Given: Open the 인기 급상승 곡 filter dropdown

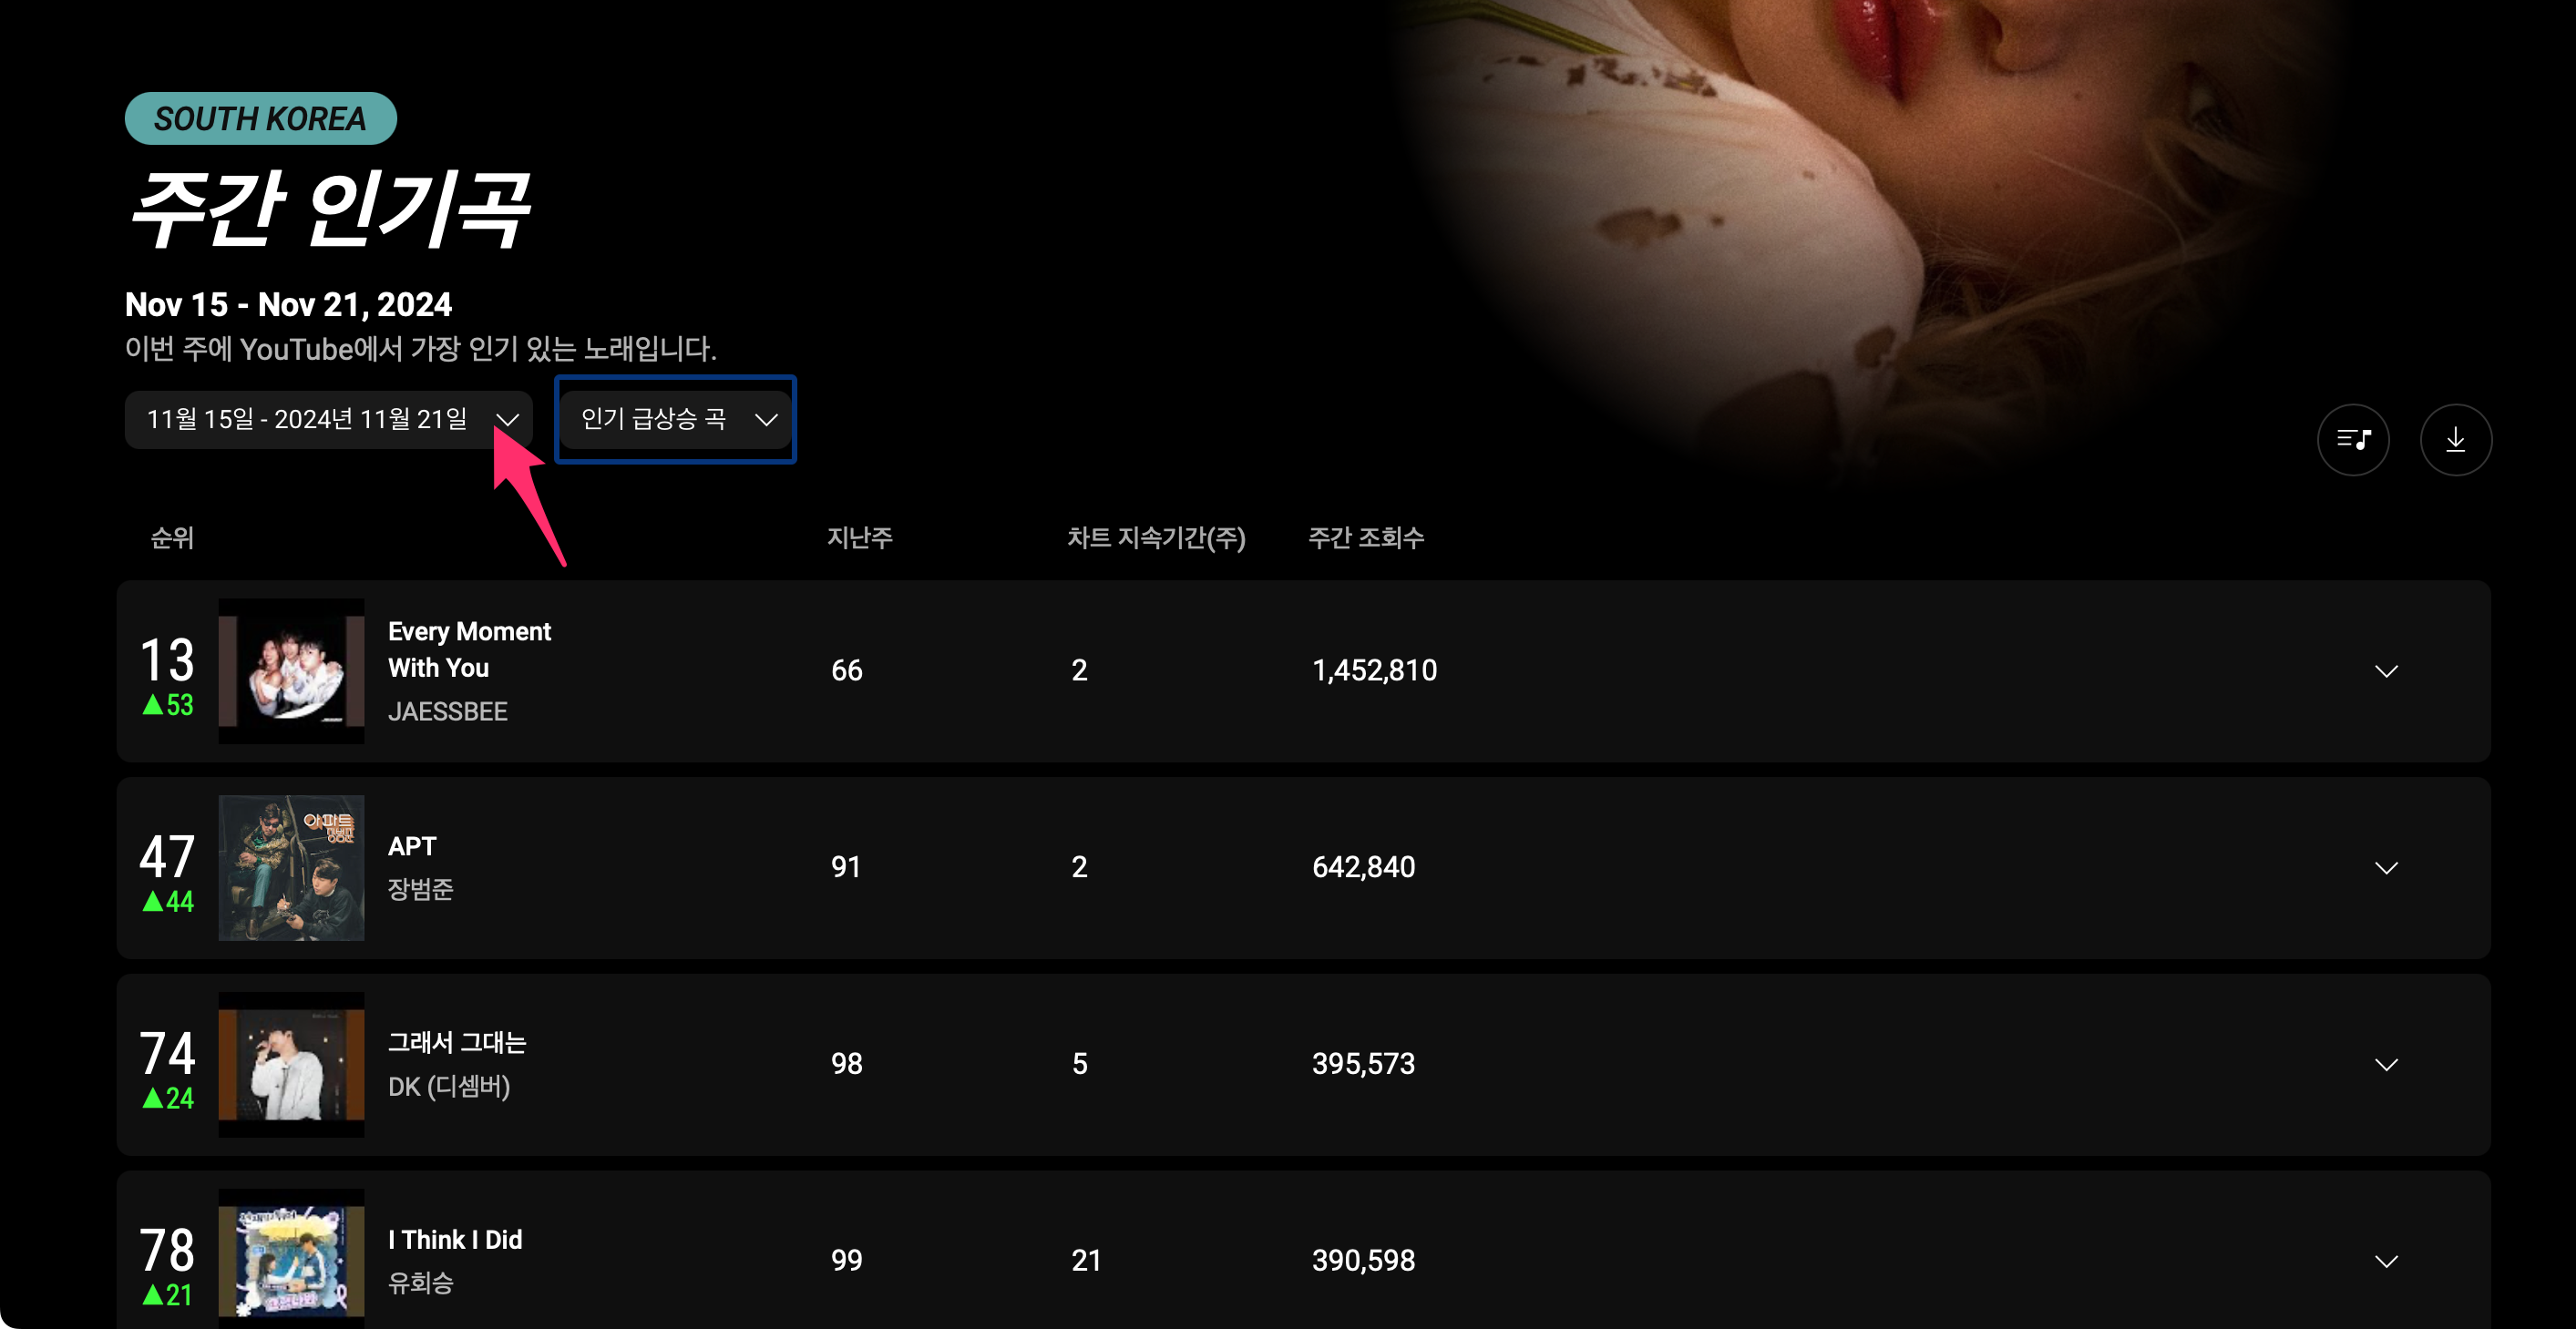Looking at the screenshot, I should pos(676,419).
